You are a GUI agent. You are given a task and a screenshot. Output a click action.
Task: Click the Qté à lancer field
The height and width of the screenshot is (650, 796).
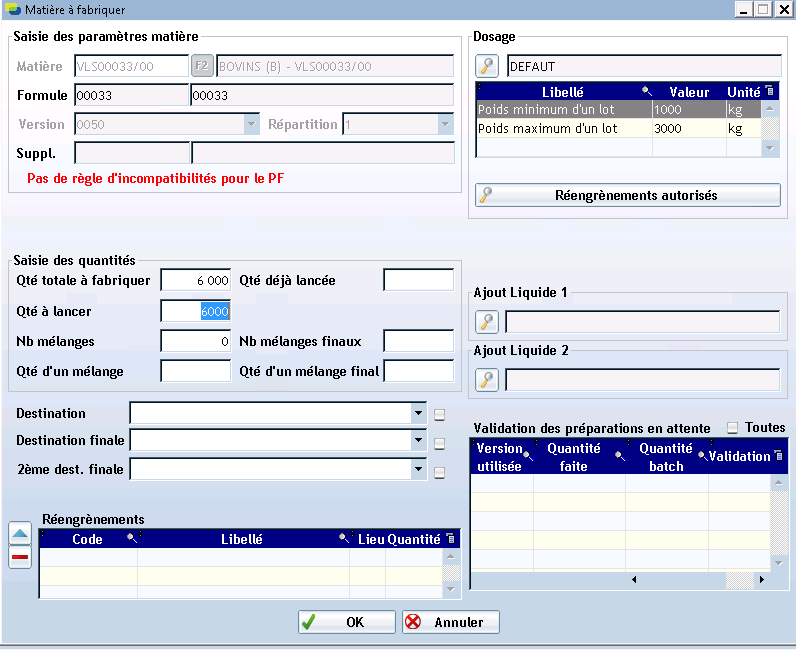click(196, 311)
